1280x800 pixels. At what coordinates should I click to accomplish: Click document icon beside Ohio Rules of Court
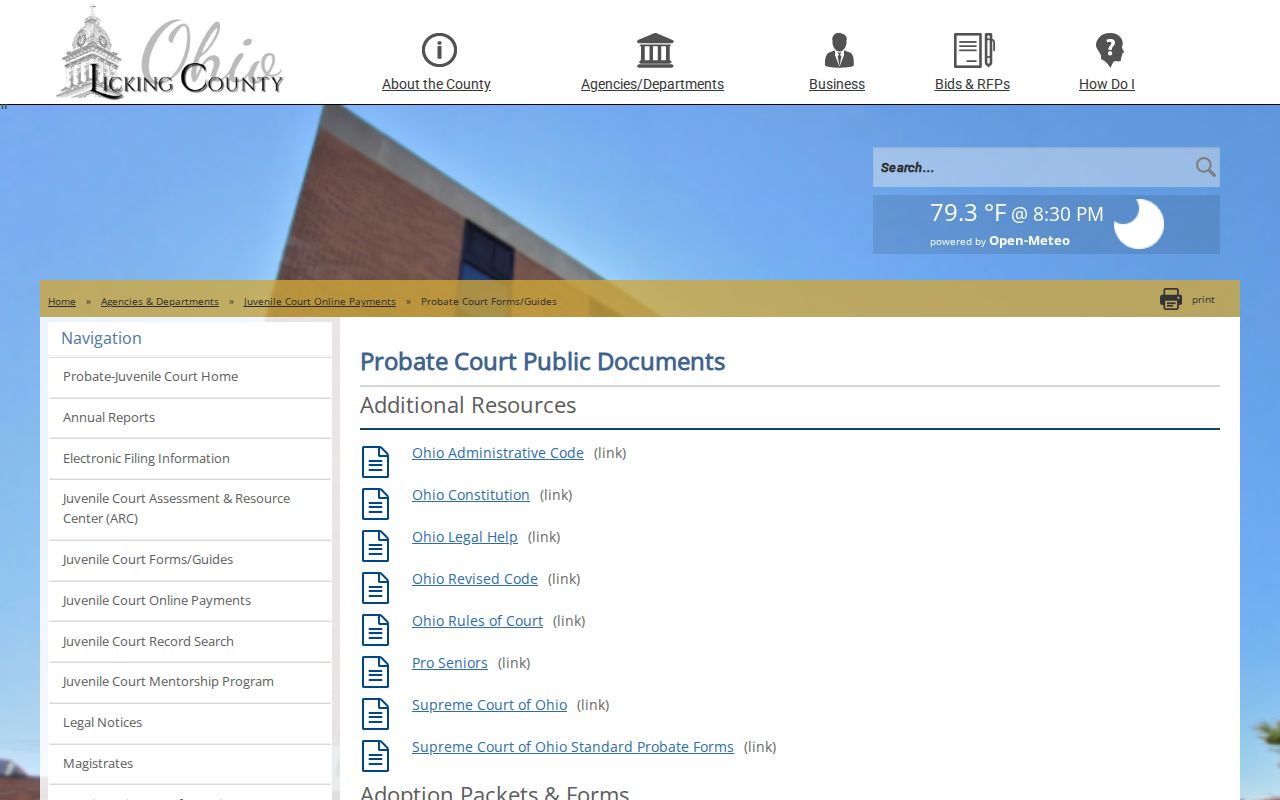click(375, 629)
